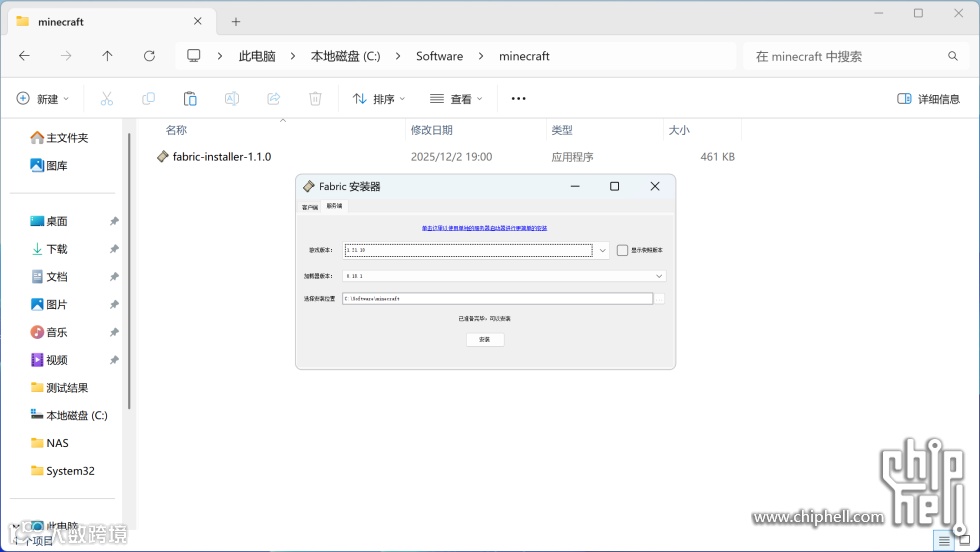Open 本地磁盘 (C:) in the sidebar
This screenshot has height=552, width=980.
[x=69, y=415]
